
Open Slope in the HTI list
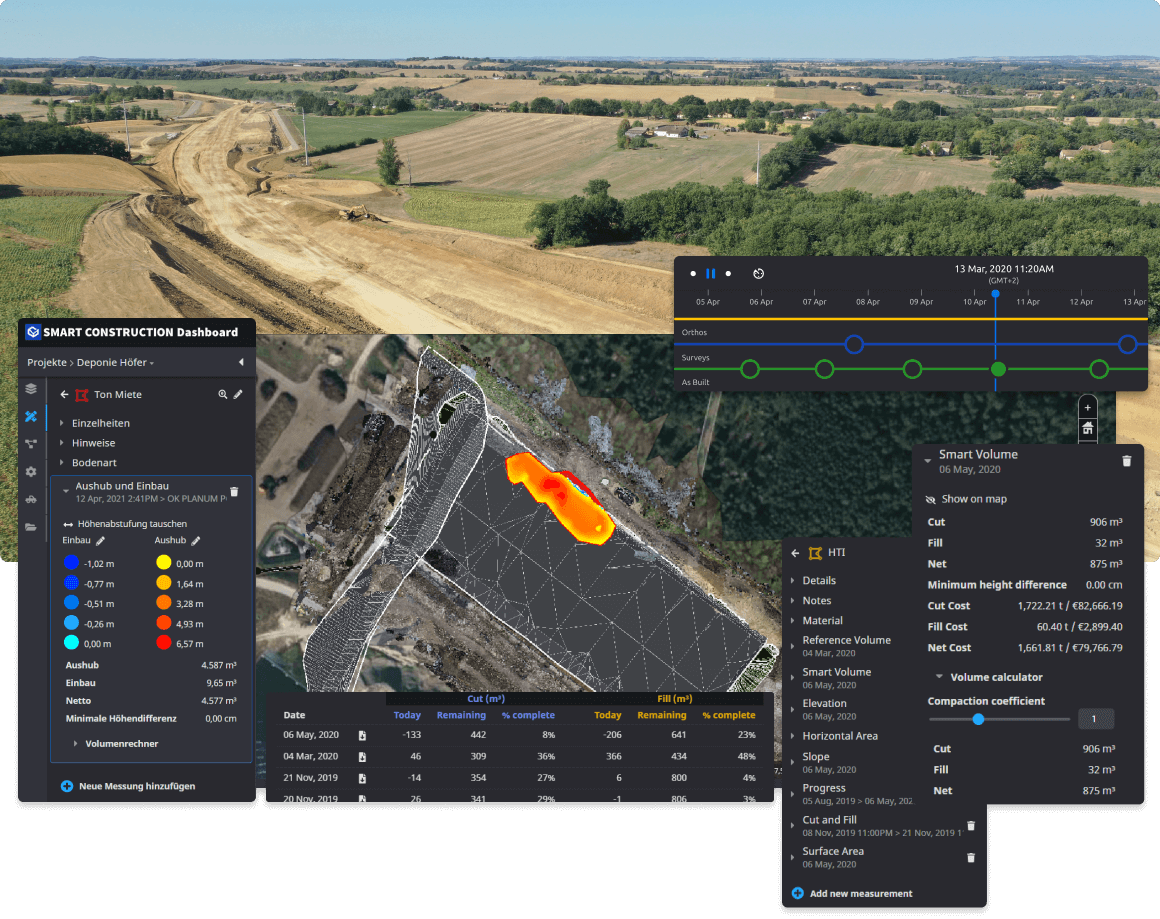tap(829, 762)
